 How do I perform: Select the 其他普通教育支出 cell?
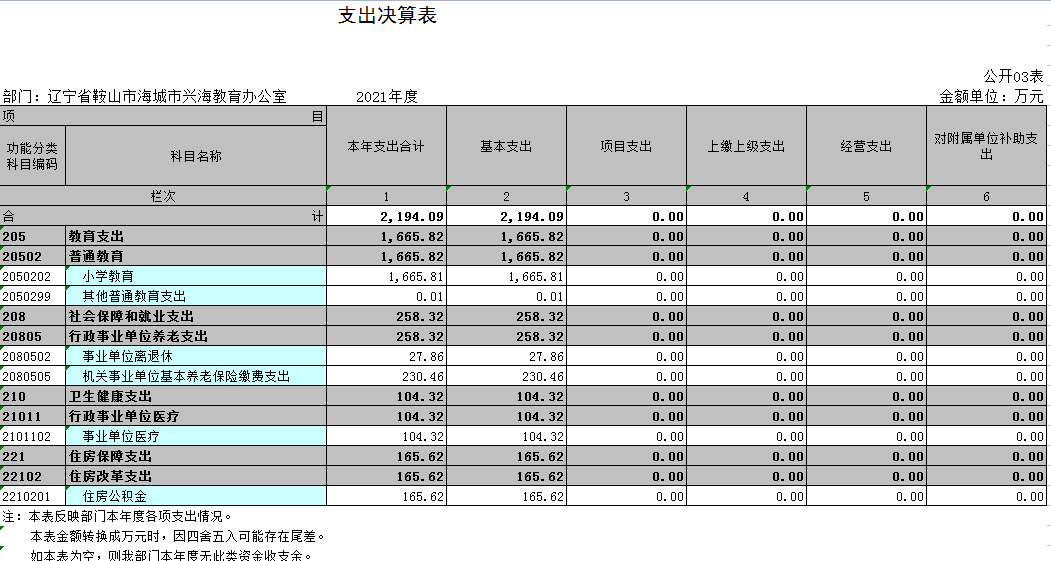point(196,296)
